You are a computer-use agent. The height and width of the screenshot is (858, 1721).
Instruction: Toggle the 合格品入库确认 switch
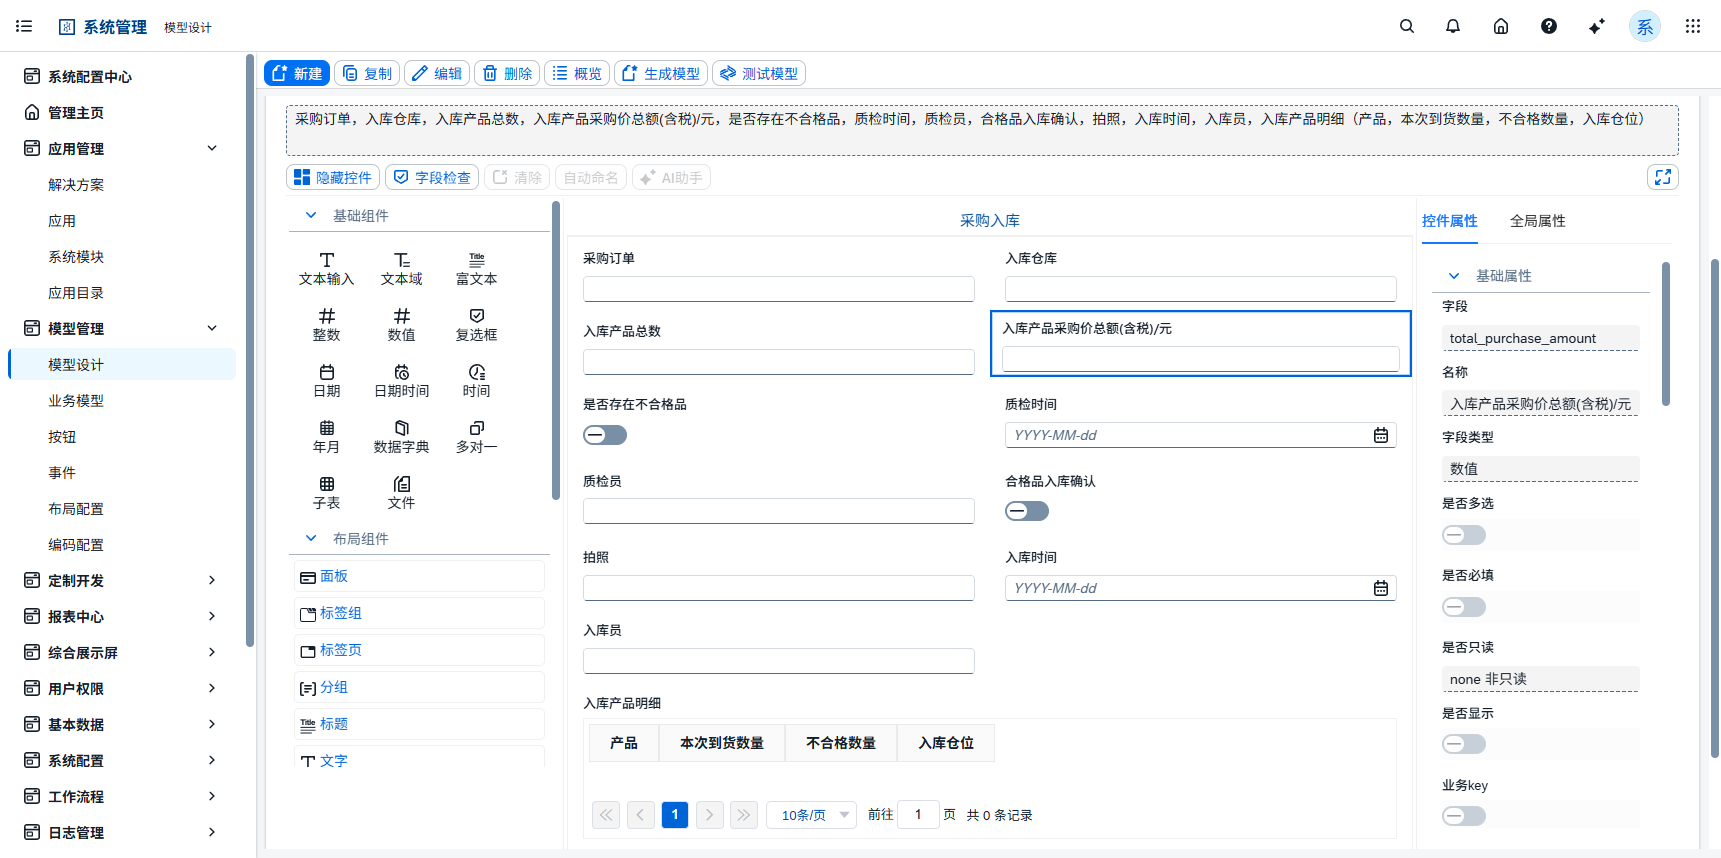(x=1027, y=511)
